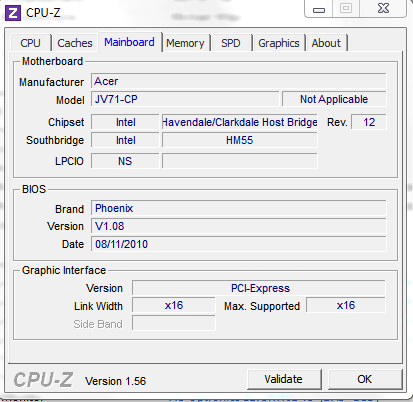The width and height of the screenshot is (413, 402).
Task: Click the Version 1.56 text
Action: pos(115,381)
